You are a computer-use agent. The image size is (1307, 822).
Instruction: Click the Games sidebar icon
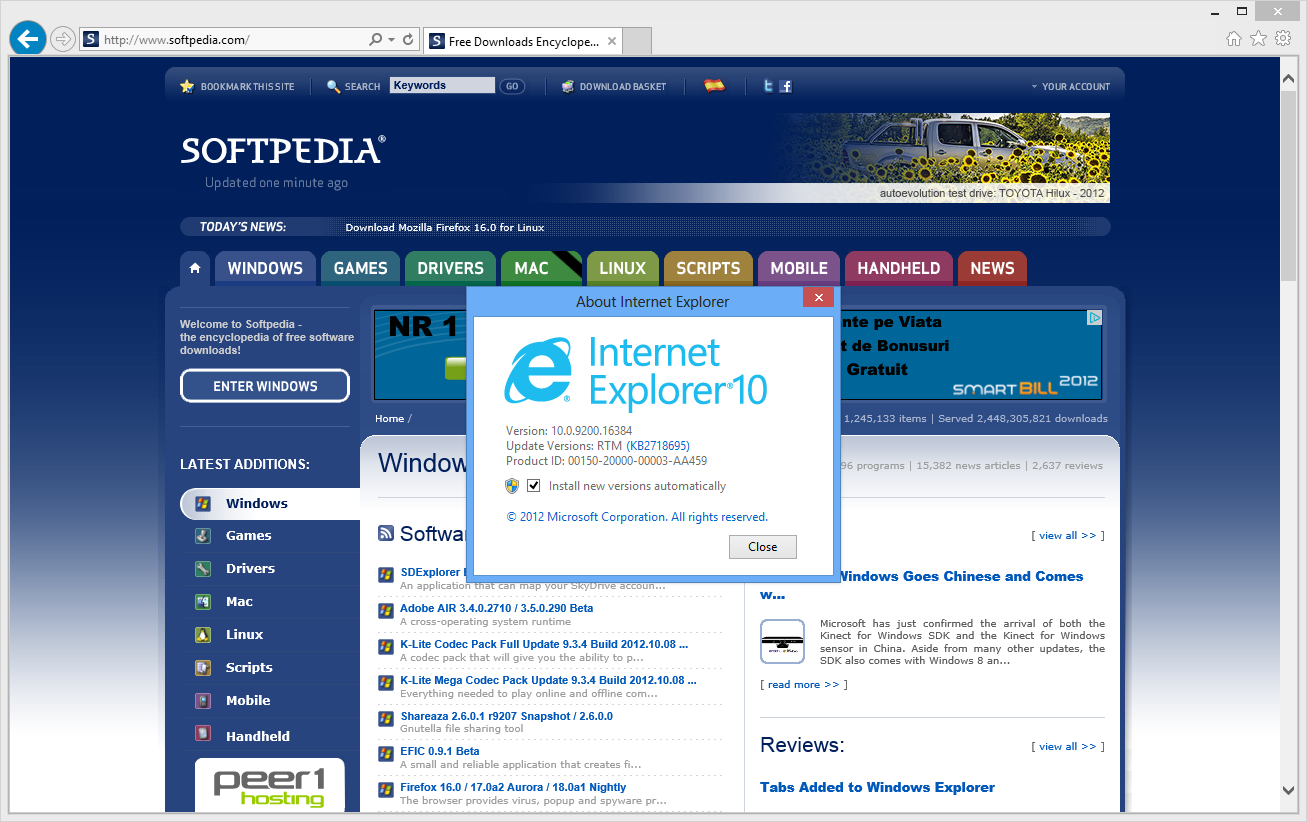[203, 536]
